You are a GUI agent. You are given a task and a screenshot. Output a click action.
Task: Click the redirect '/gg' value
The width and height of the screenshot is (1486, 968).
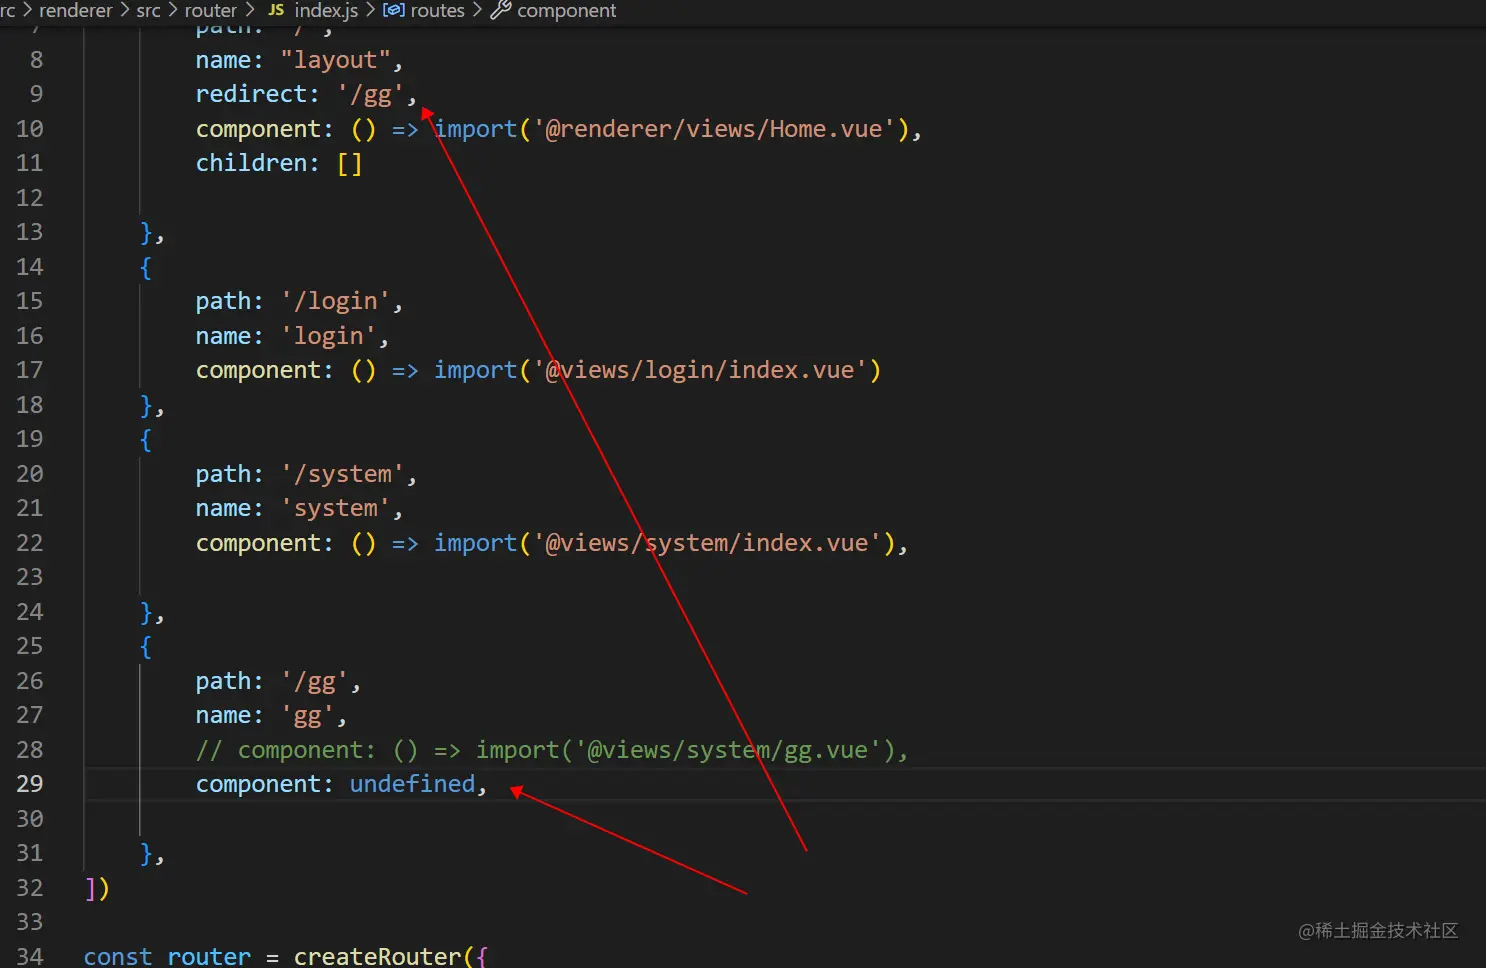coord(370,95)
